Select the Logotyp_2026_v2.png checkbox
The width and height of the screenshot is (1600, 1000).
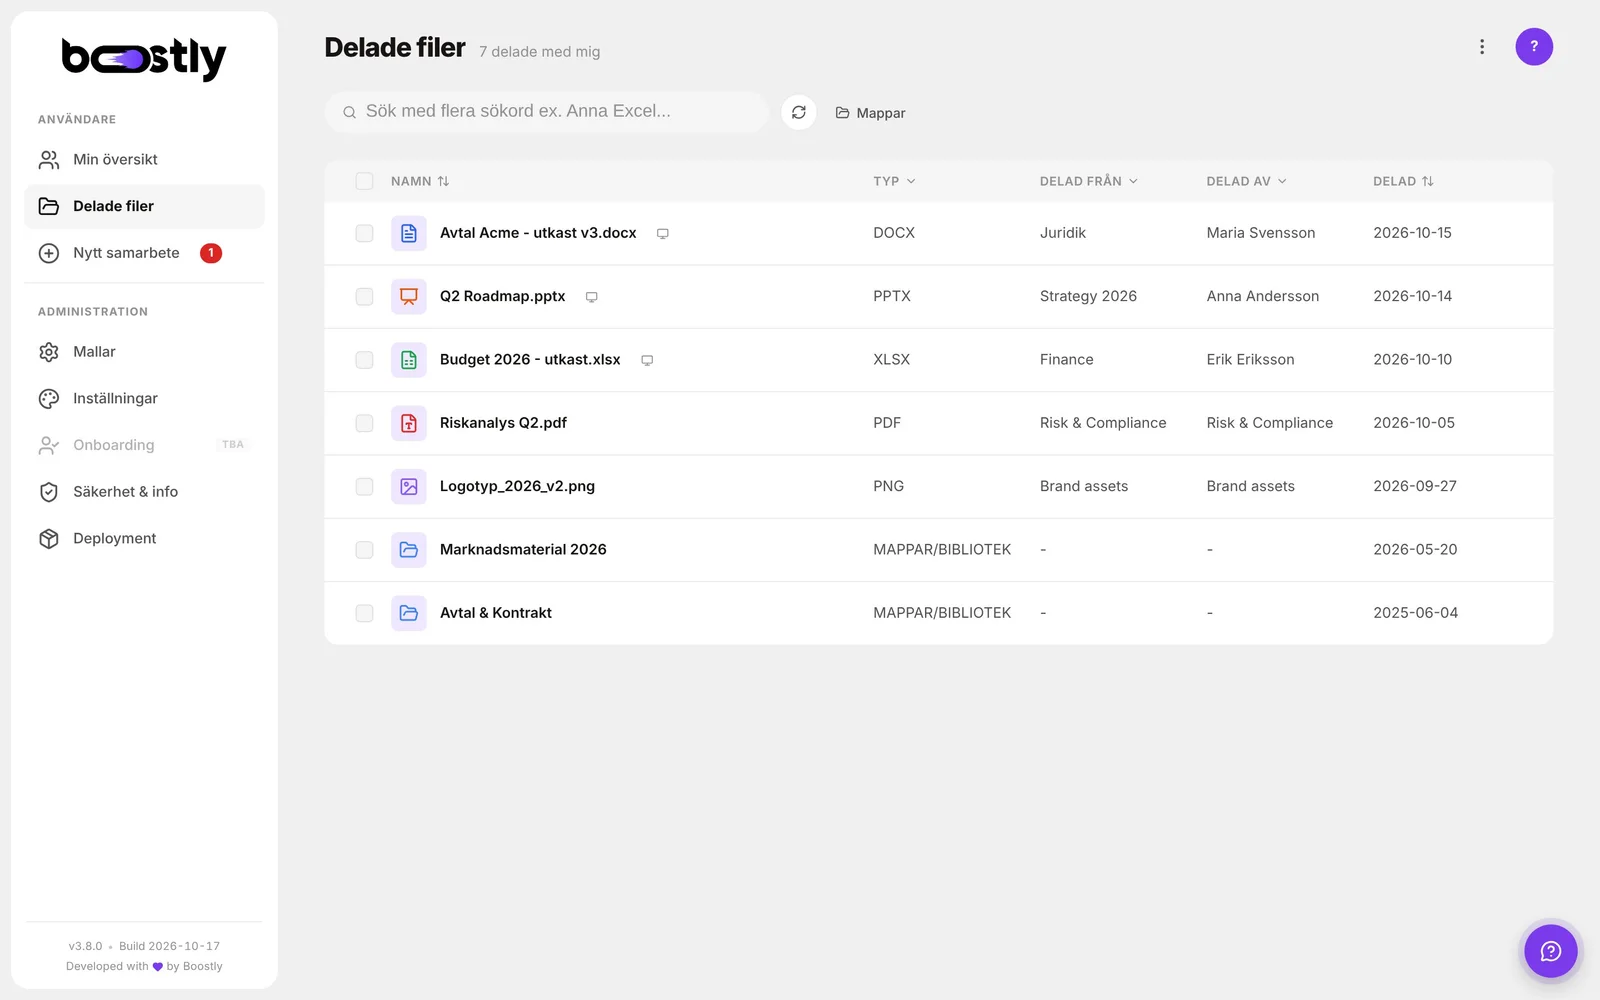[364, 486]
